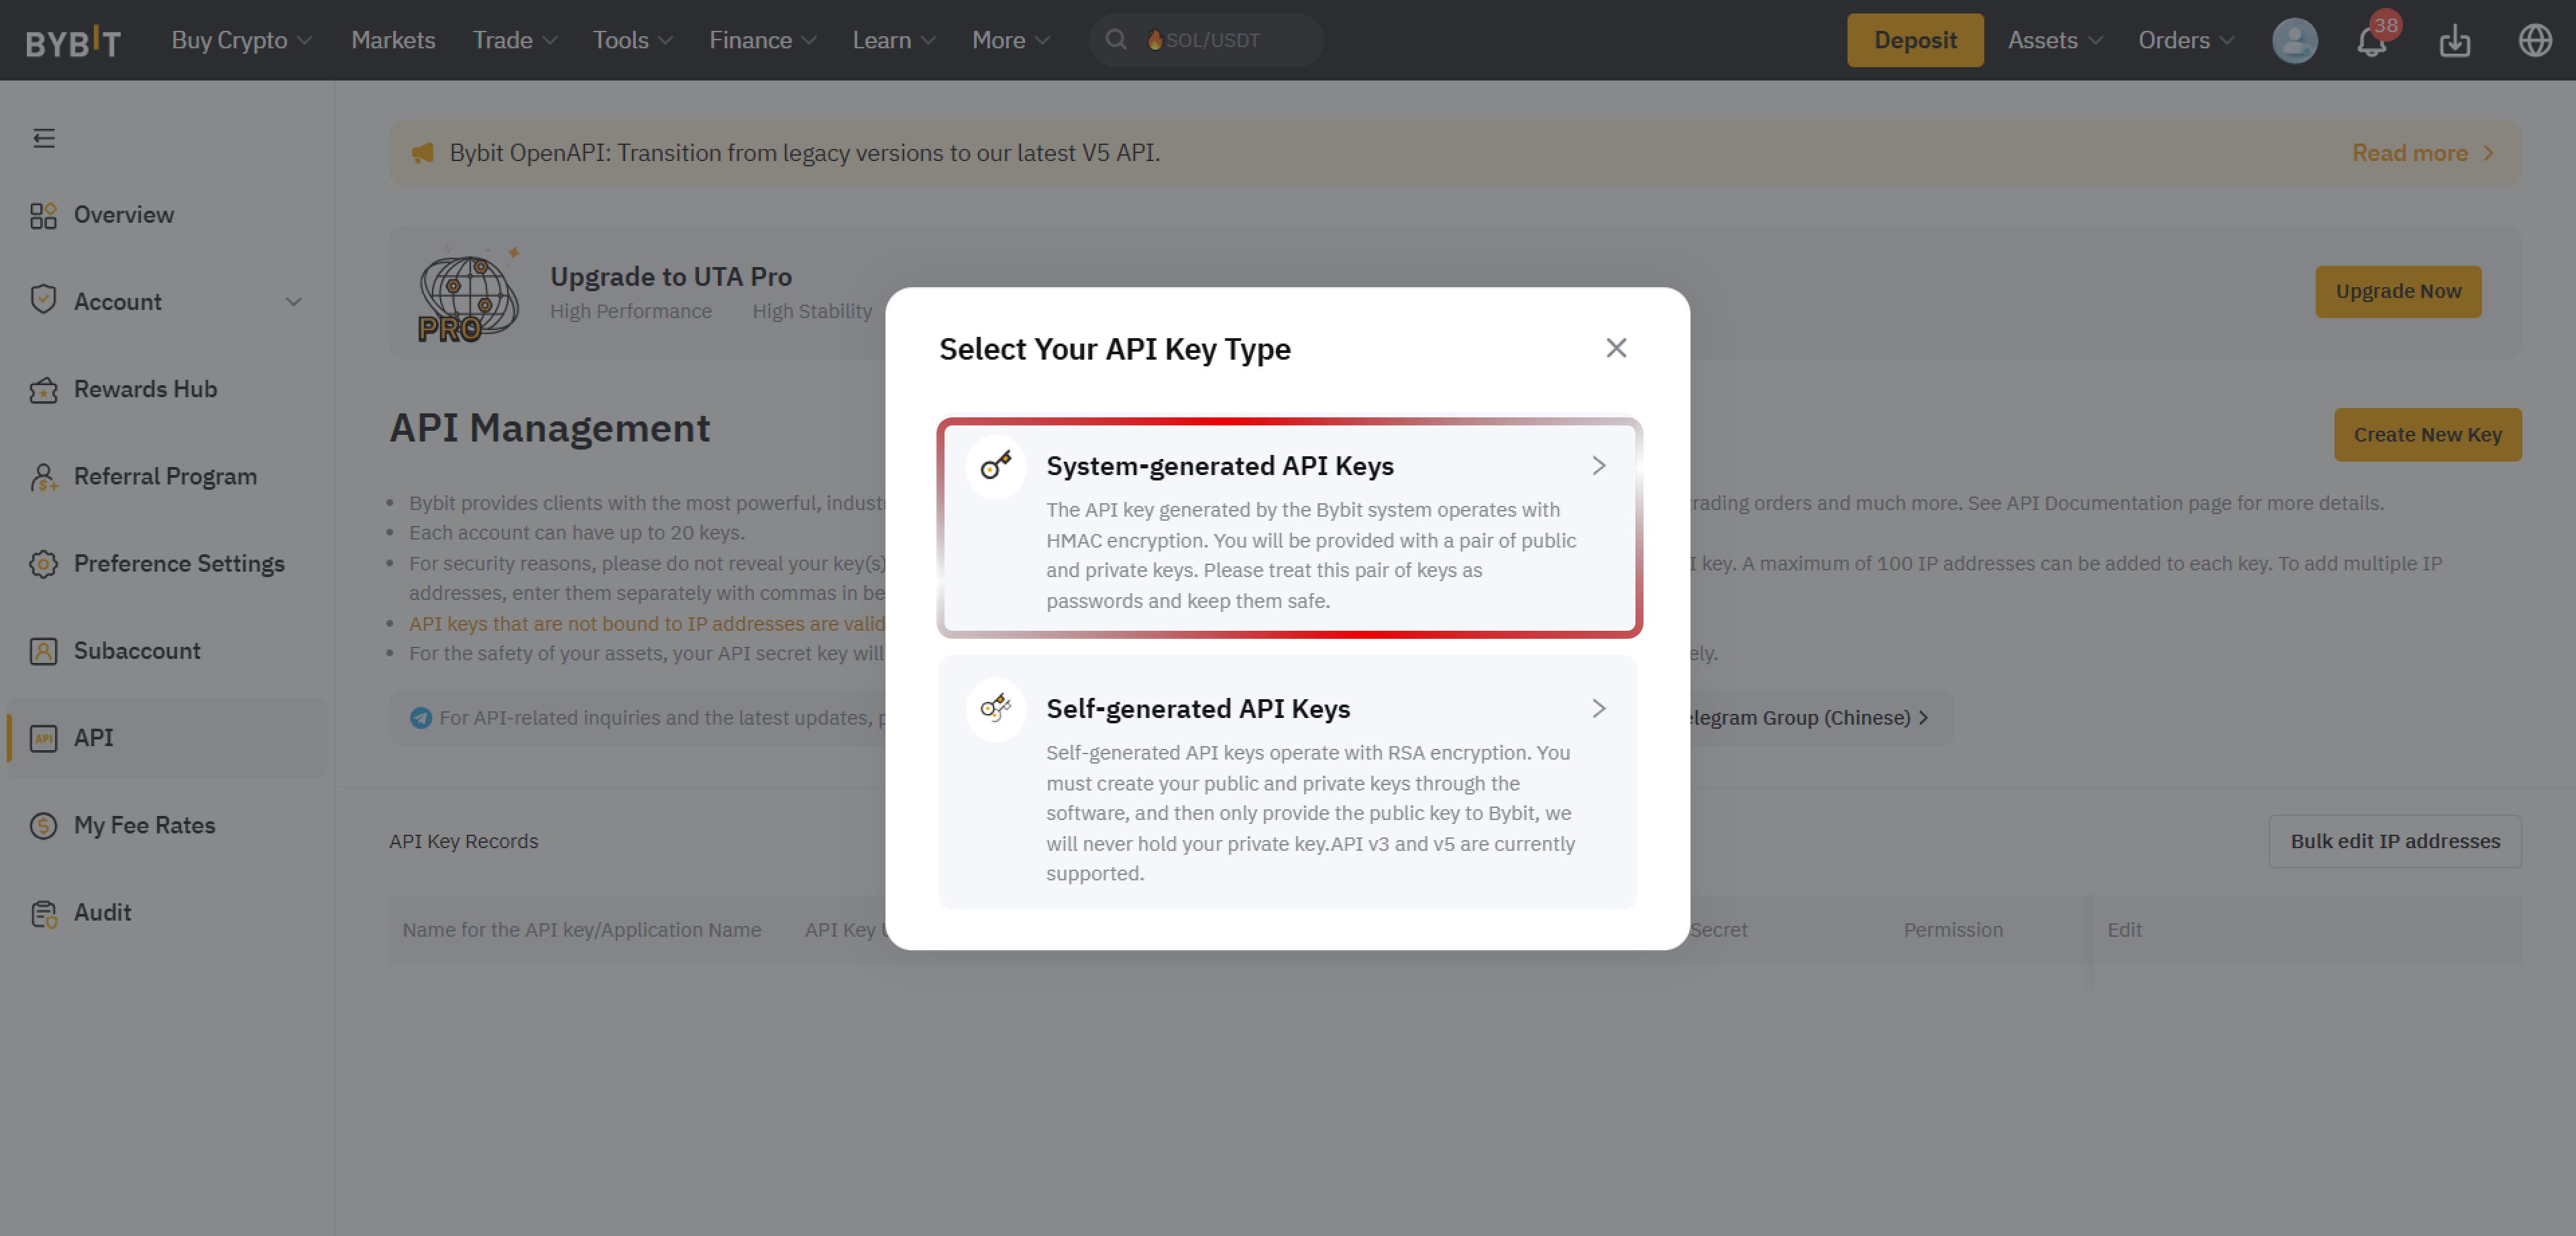This screenshot has width=2576, height=1236.
Task: Collapse sidebar with the menu icon
Action: pos(43,138)
